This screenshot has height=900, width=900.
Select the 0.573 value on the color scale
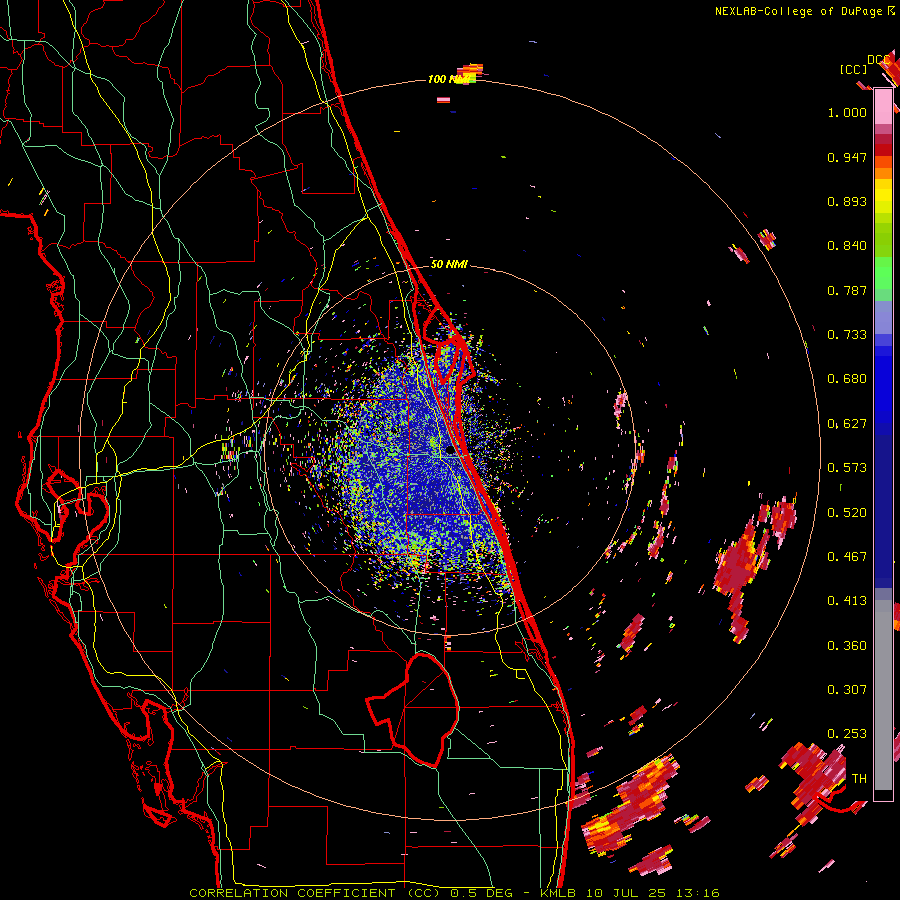click(x=847, y=468)
